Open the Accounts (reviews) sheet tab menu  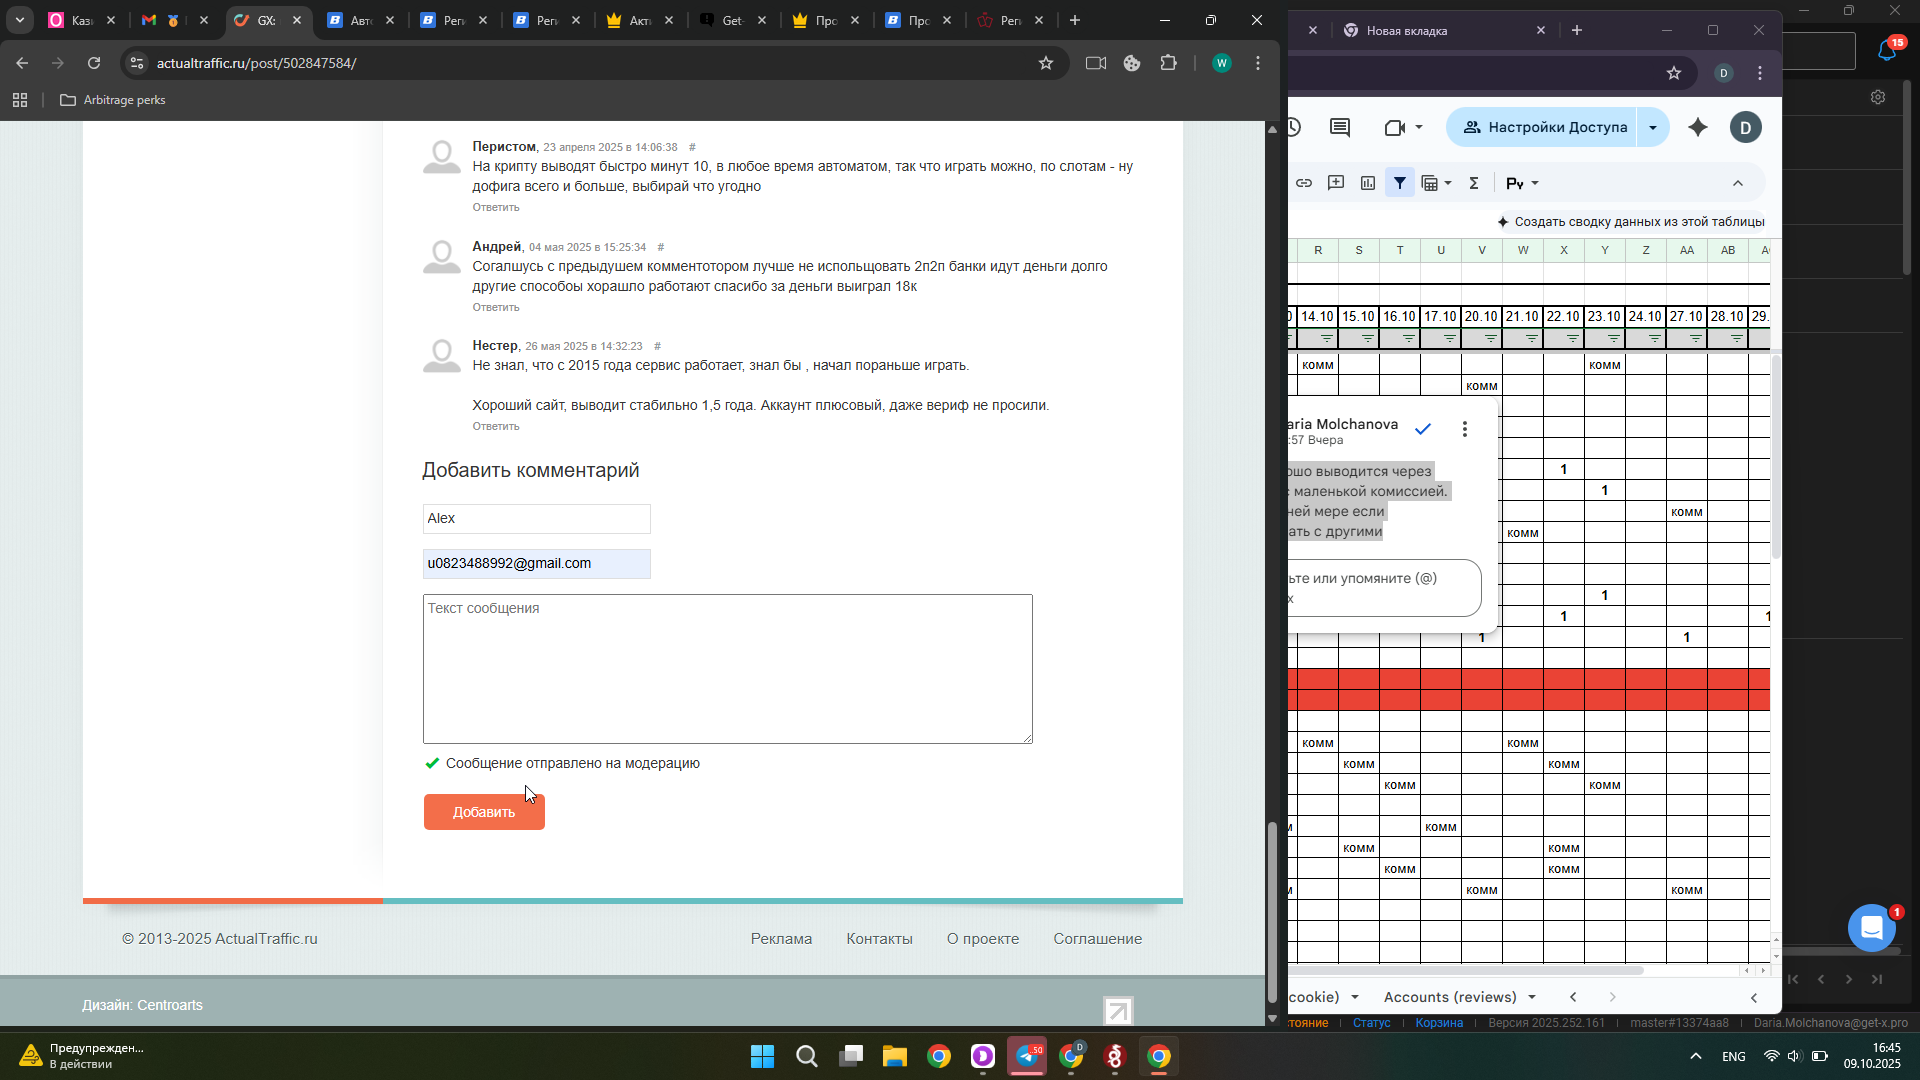pyautogui.click(x=1531, y=997)
